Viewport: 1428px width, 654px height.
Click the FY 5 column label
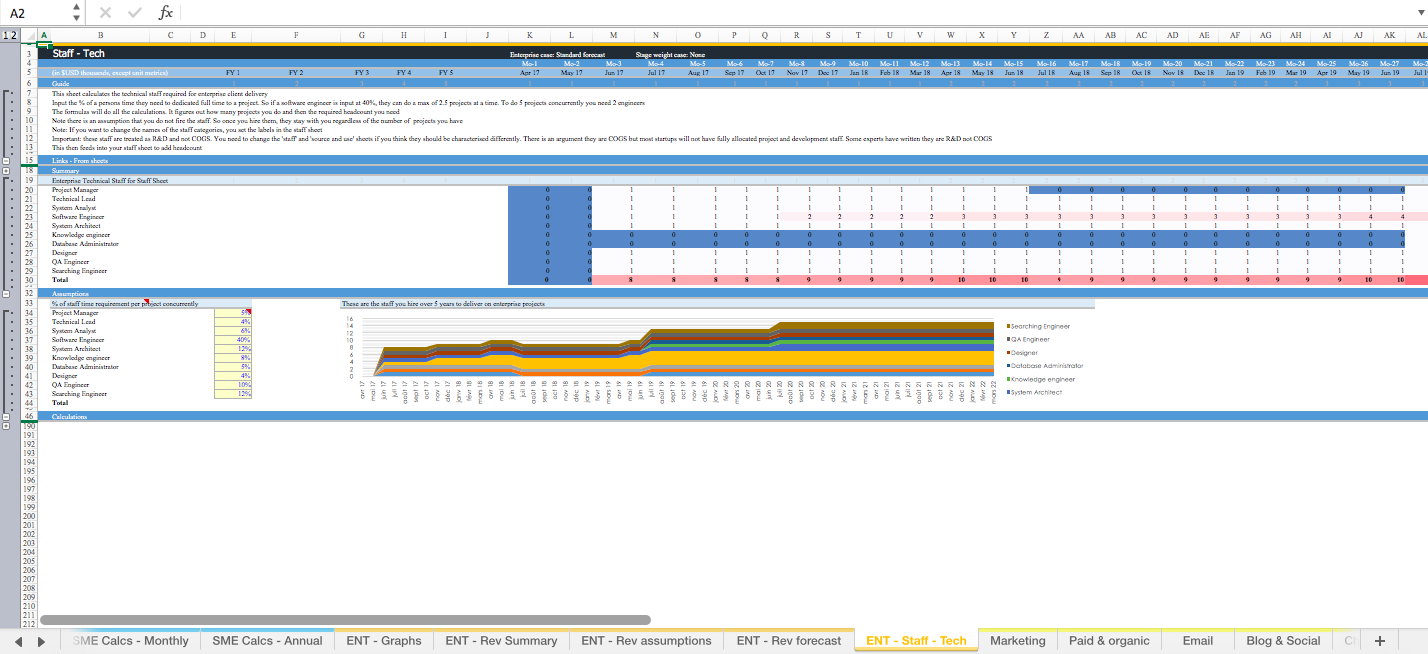[x=445, y=73]
